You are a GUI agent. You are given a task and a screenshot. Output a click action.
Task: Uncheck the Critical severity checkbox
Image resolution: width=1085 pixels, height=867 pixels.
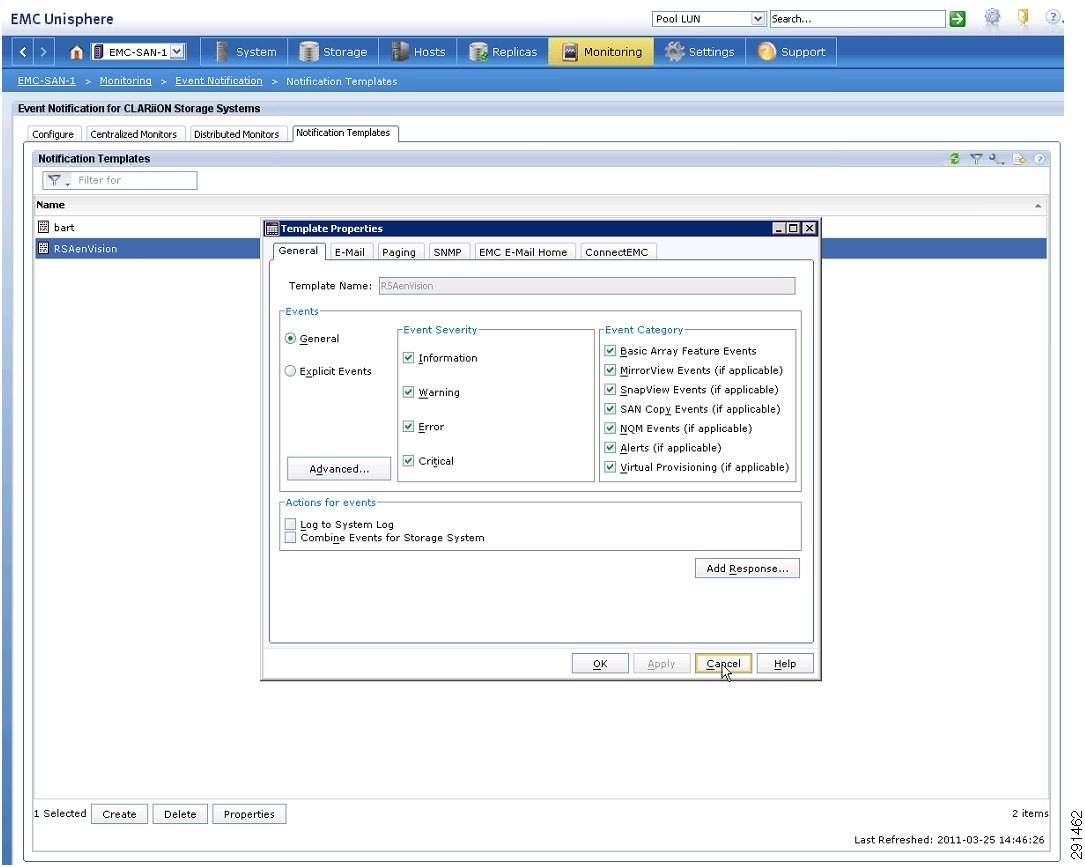[x=408, y=461]
